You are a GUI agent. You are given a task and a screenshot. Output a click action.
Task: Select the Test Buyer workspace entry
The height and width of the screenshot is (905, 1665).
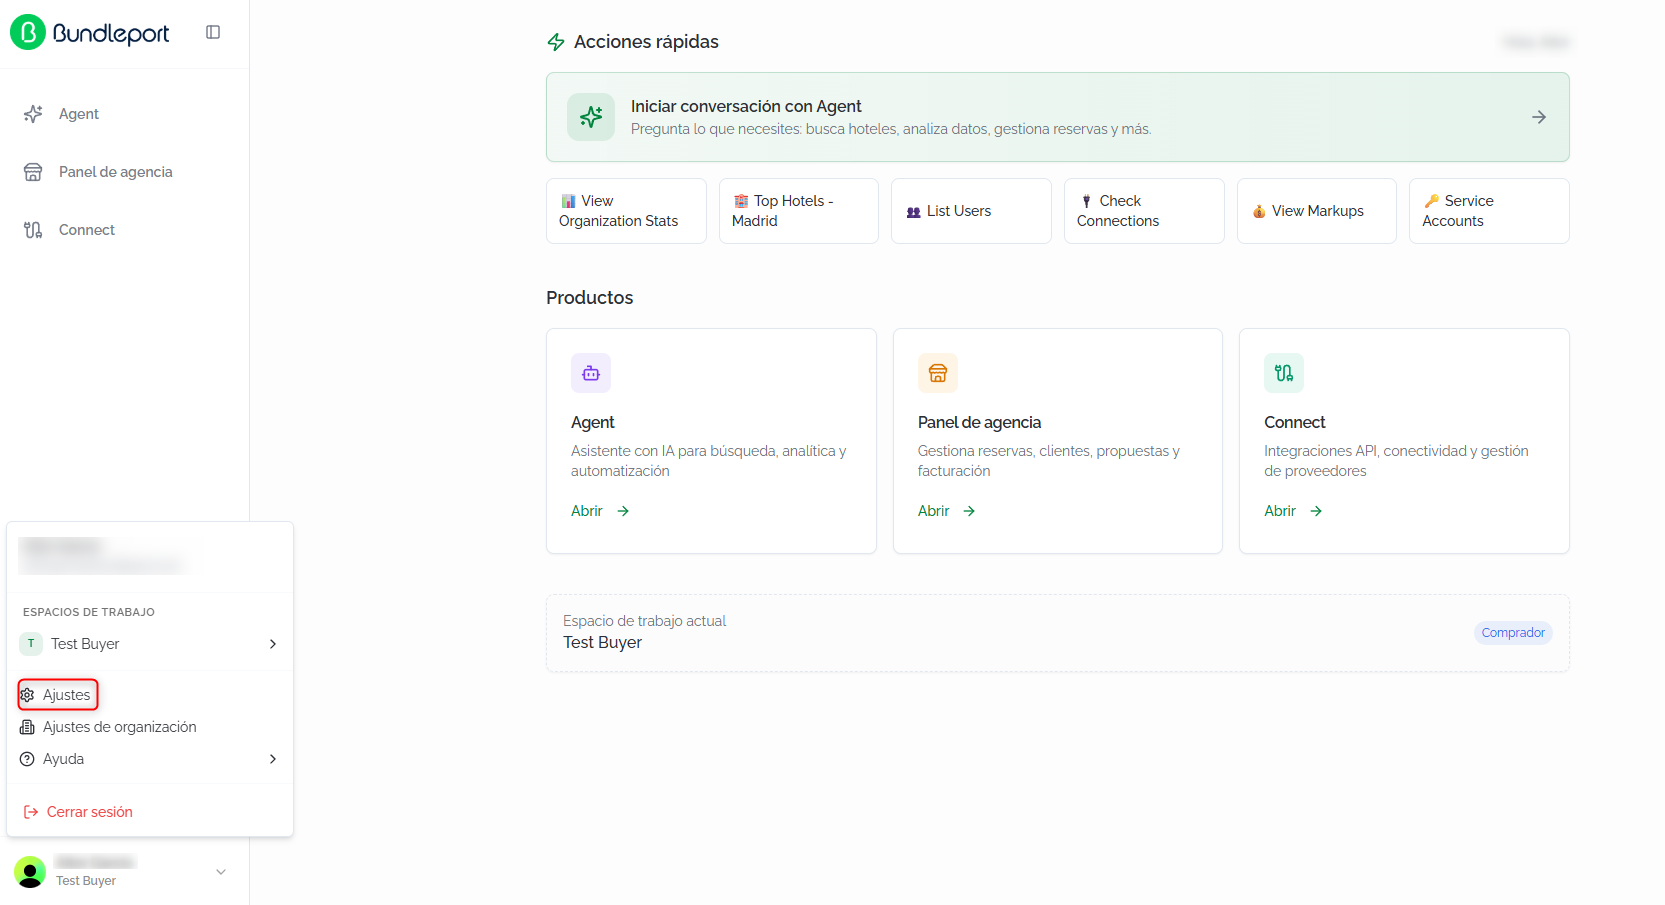(150, 644)
